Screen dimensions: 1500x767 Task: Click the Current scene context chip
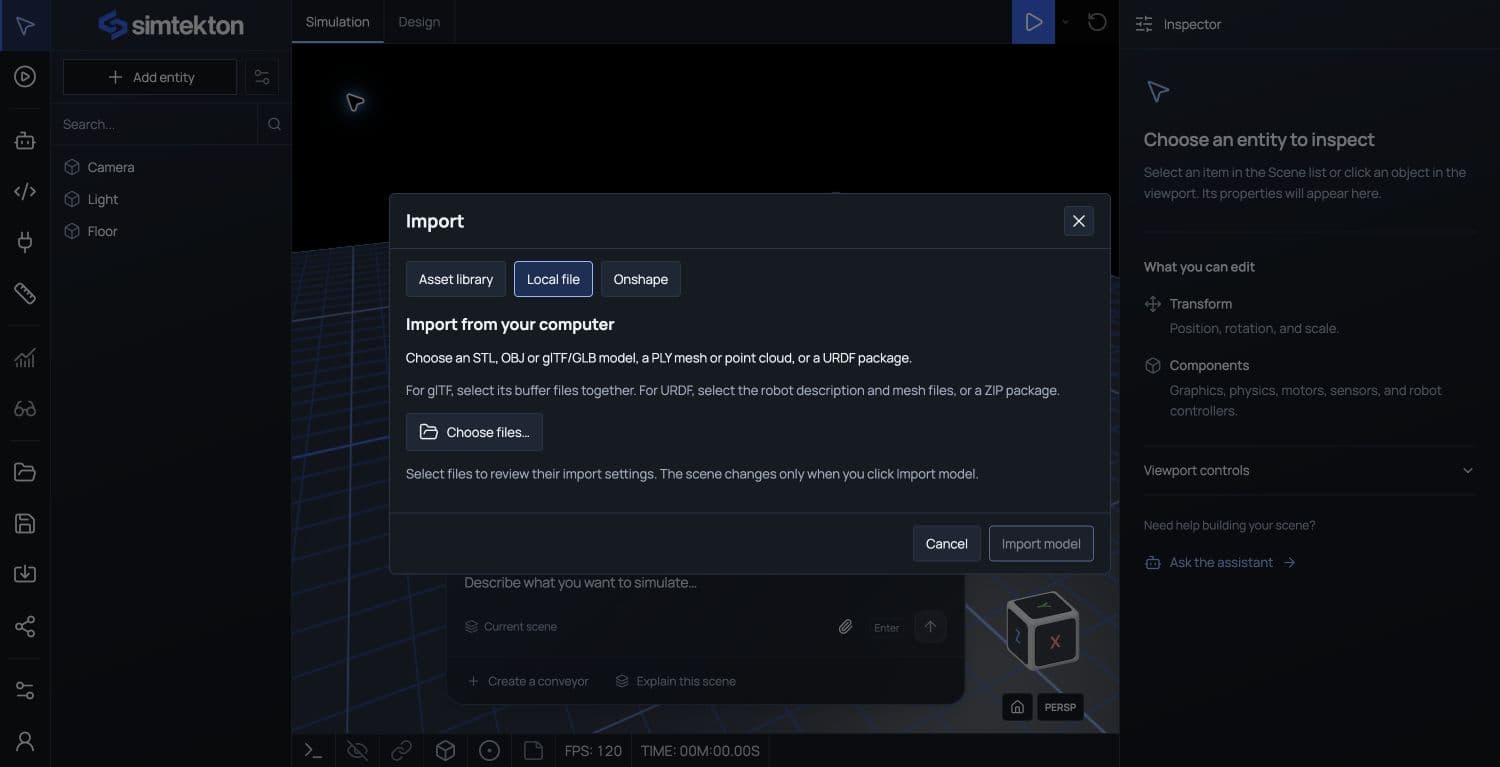[x=510, y=627]
